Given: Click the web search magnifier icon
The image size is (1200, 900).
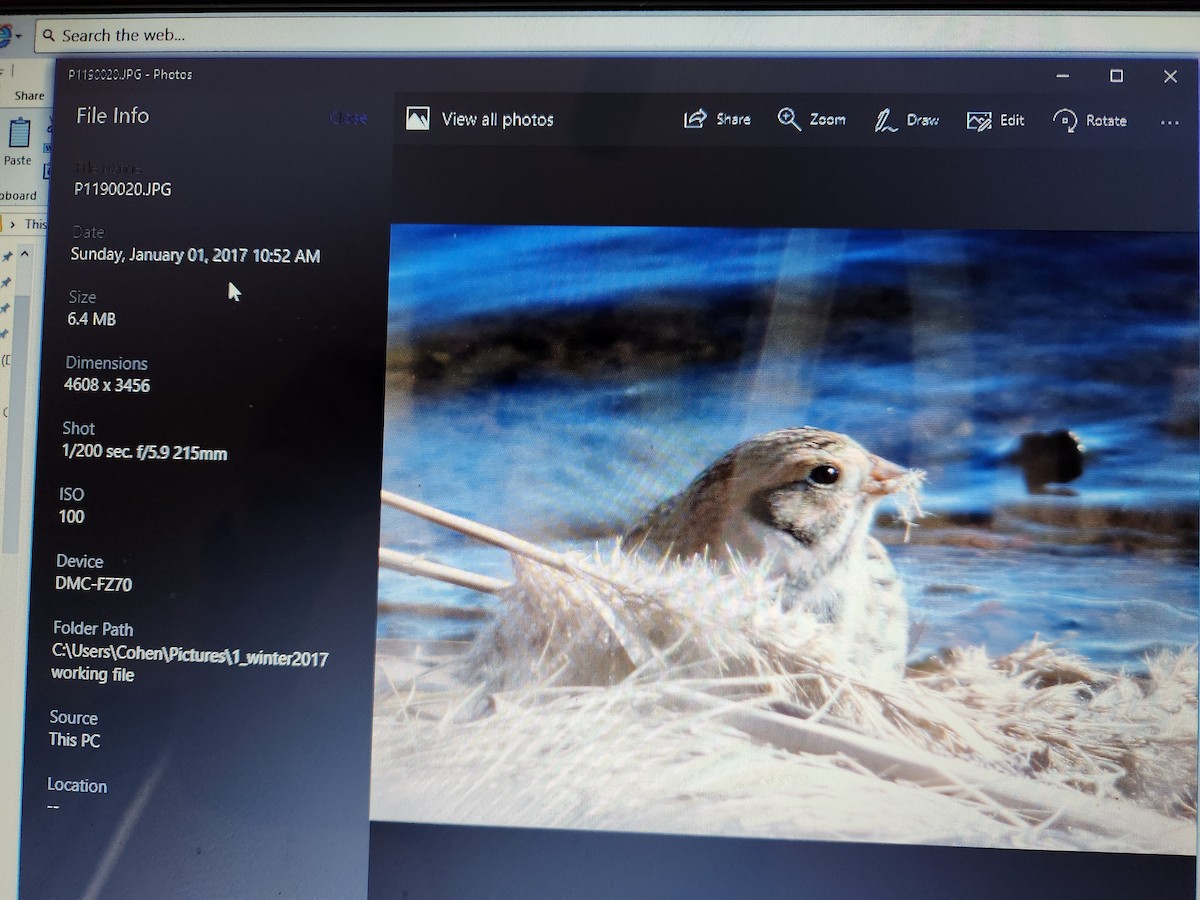Looking at the screenshot, I should (x=47, y=36).
